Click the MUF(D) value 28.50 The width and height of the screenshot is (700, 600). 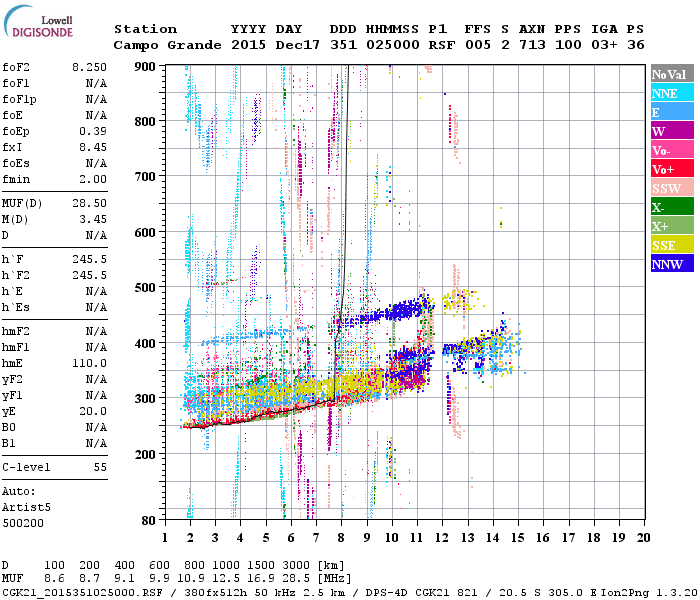pos(89,204)
